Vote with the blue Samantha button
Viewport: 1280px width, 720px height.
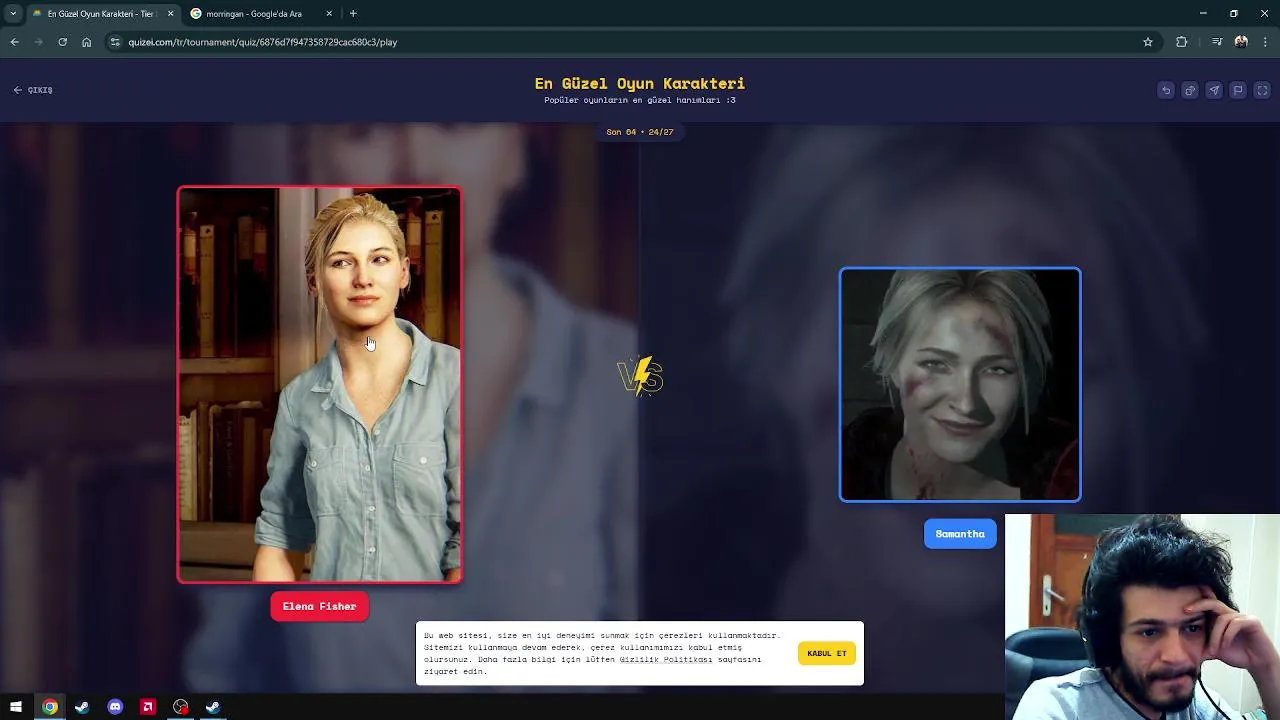[960, 534]
